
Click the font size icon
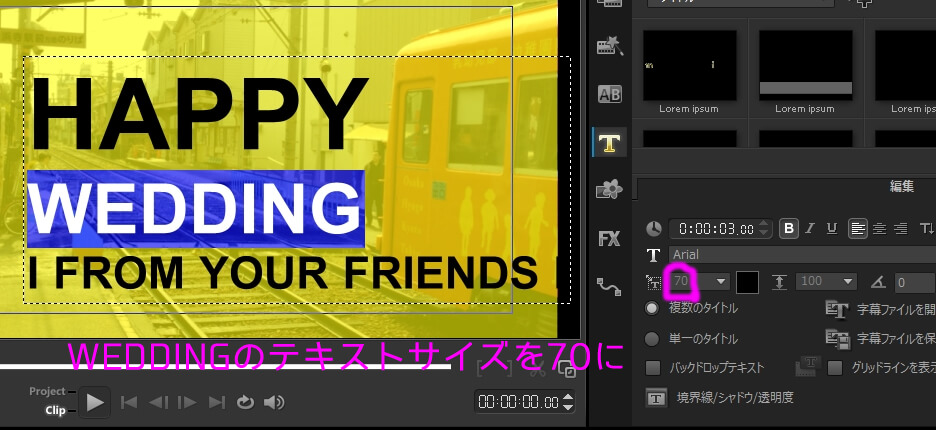pos(654,282)
